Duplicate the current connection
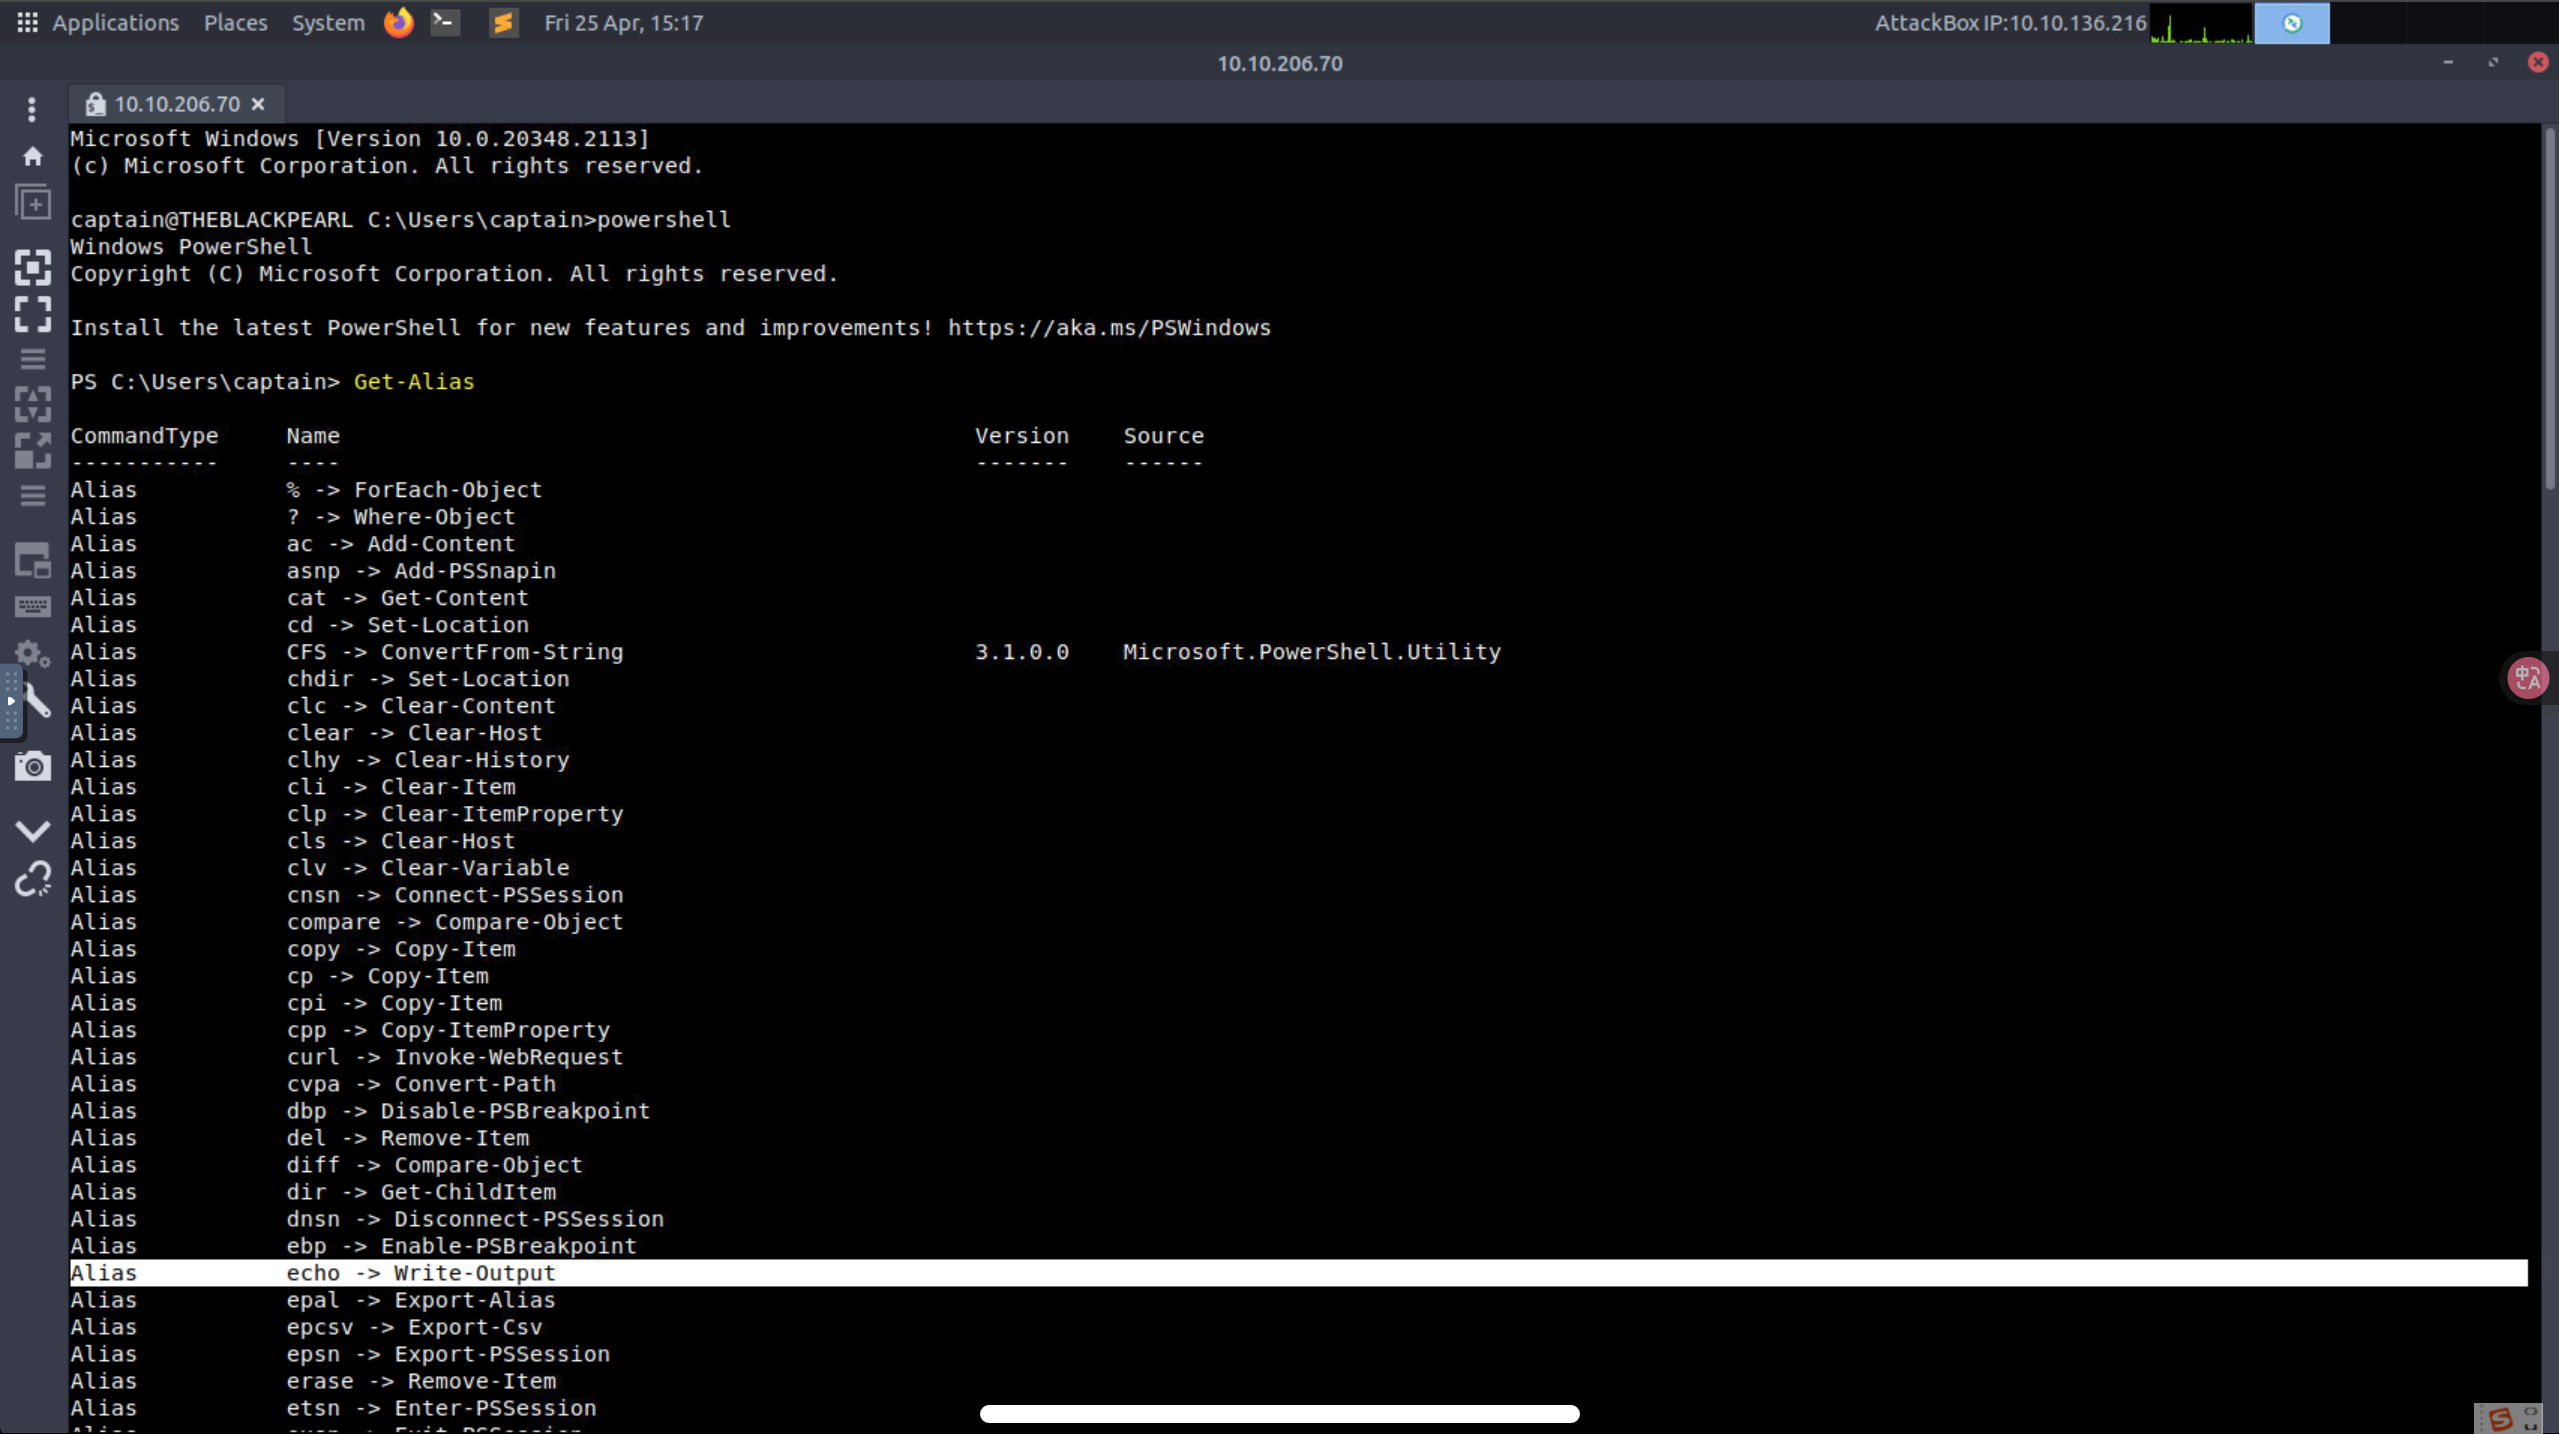 [32, 204]
